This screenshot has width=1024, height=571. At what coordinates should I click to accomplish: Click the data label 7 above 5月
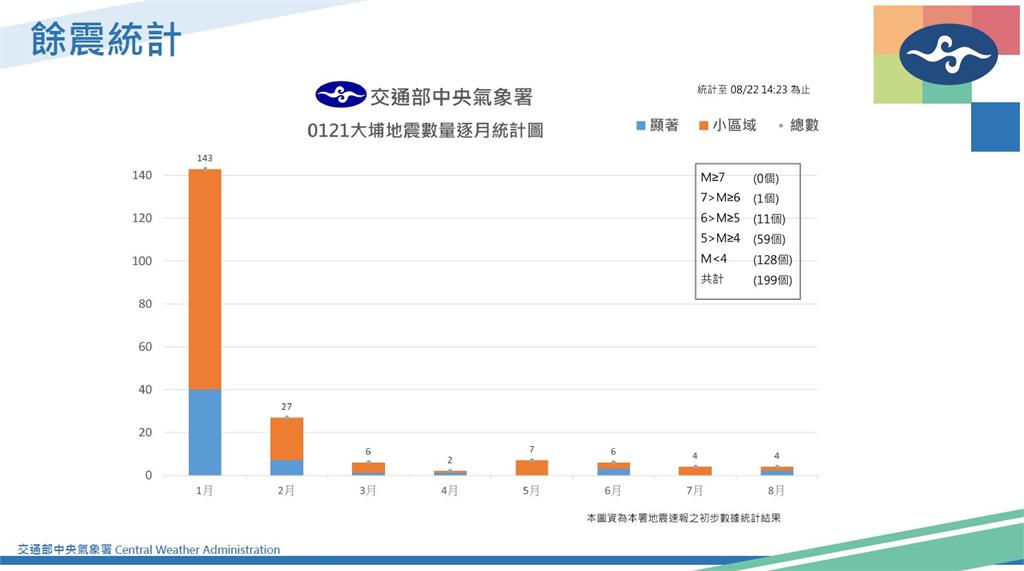(x=532, y=449)
